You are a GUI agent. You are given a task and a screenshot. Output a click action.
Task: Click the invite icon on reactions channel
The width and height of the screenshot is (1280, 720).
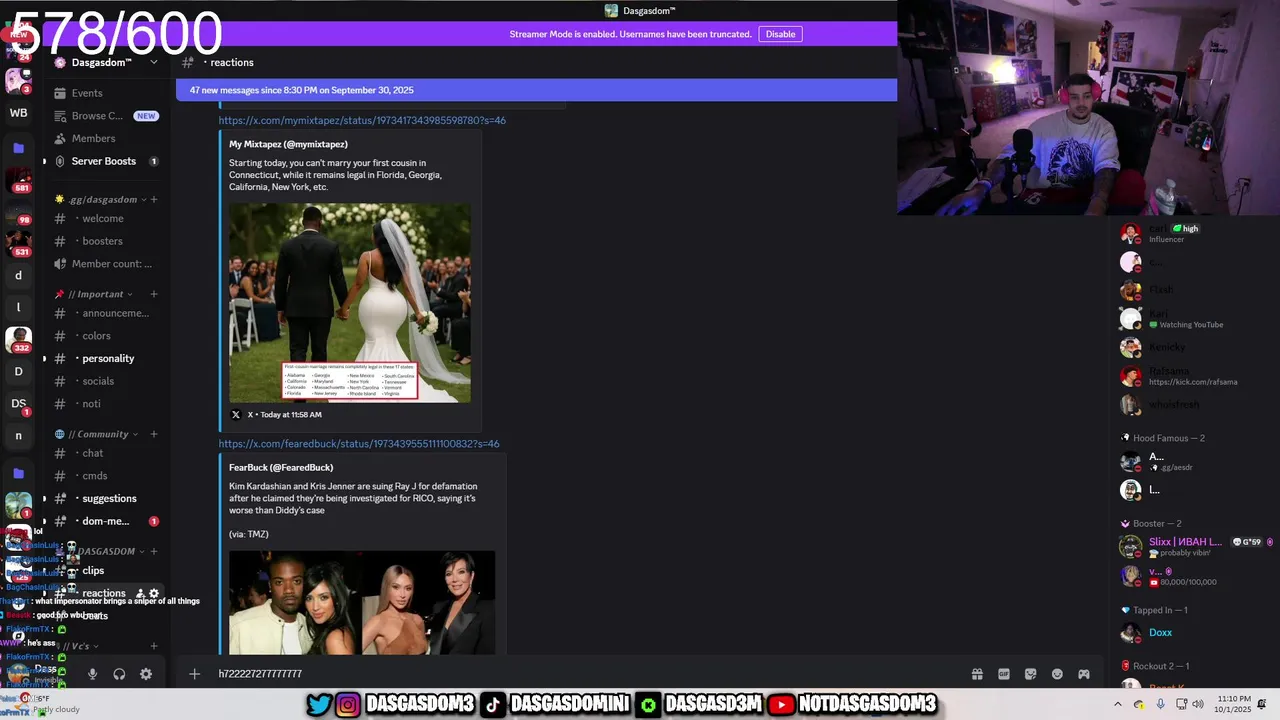(140, 593)
